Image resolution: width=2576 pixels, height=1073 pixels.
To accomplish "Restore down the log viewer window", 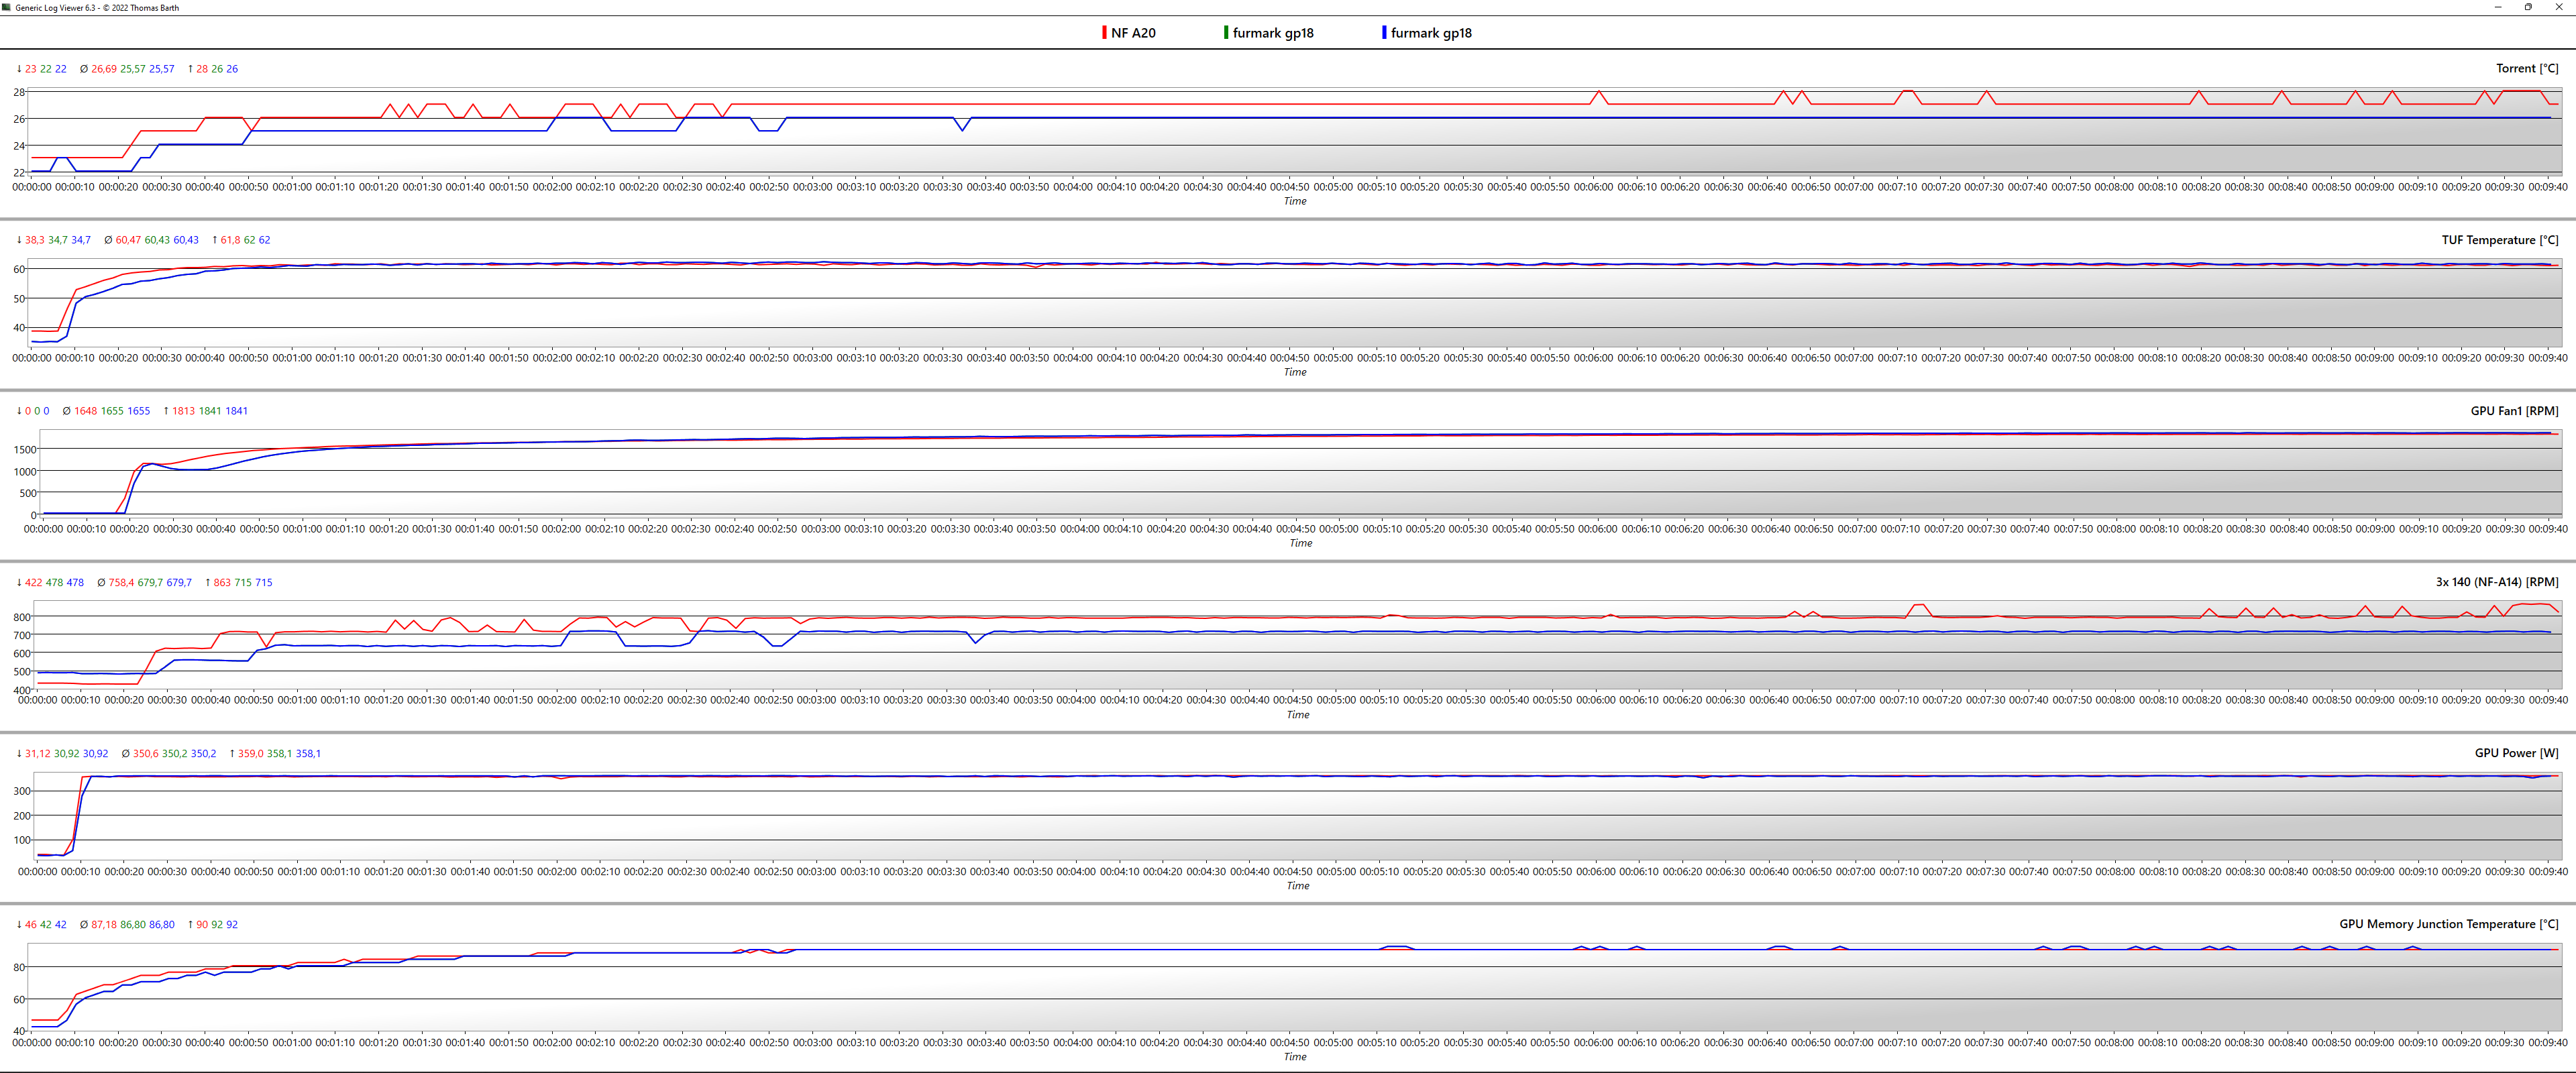I will 2528,7.
